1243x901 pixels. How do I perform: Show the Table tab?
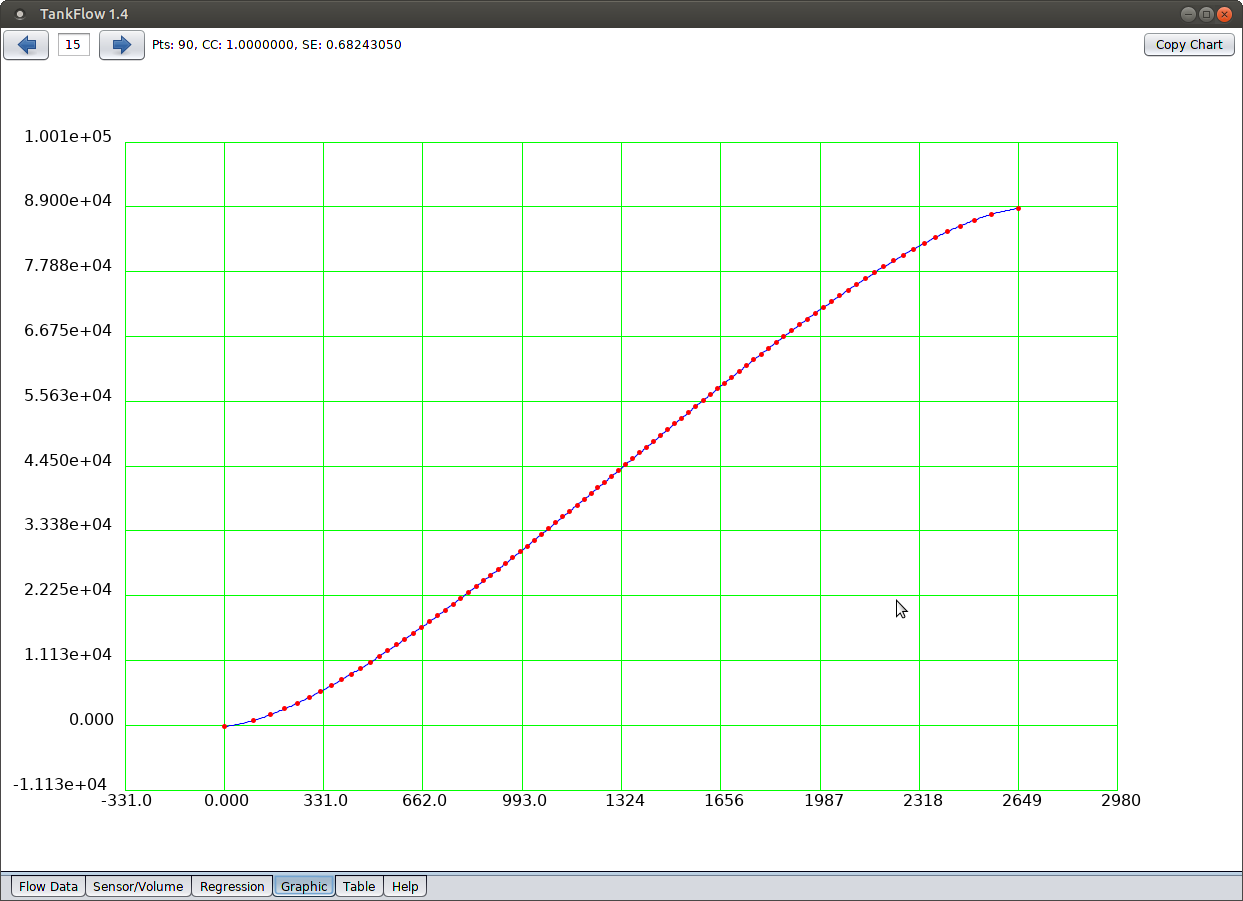[359, 886]
